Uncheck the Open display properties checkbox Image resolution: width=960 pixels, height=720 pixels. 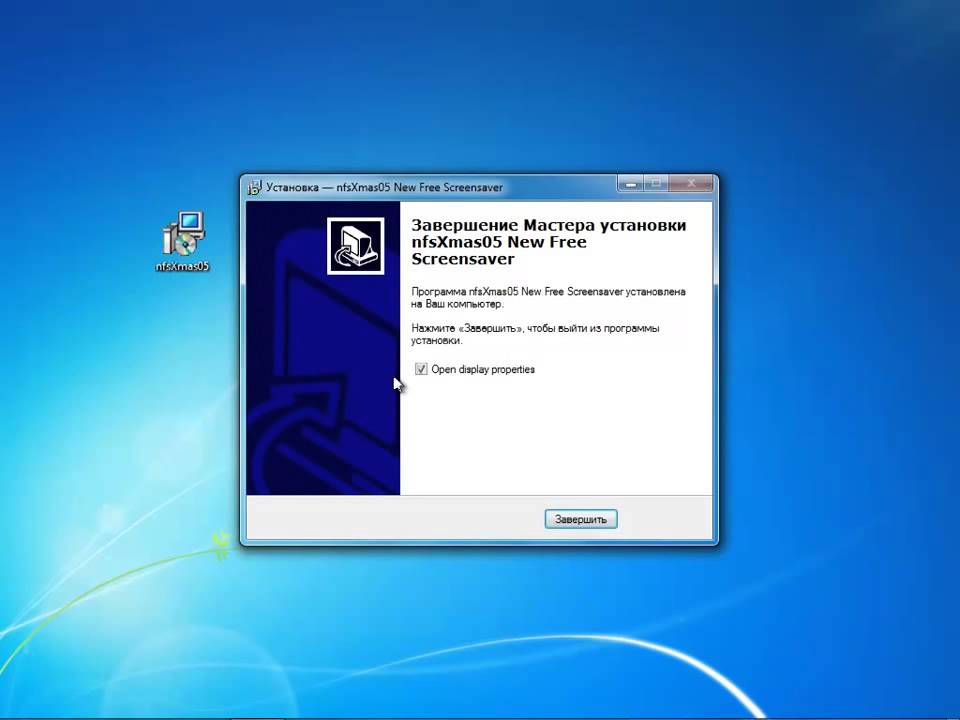[x=421, y=369]
